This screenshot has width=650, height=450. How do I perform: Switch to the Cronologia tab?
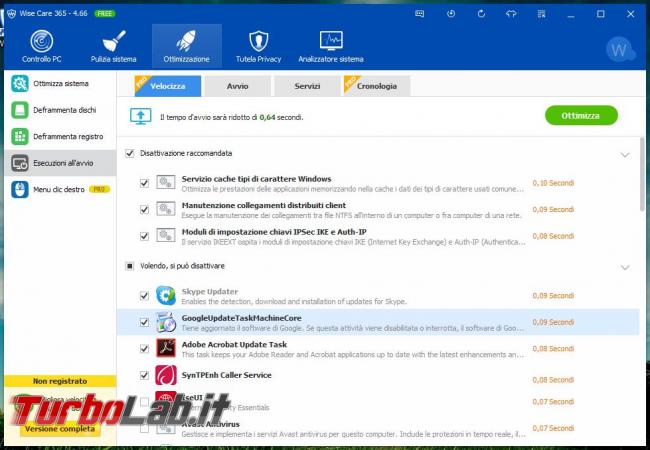pyautogui.click(x=377, y=86)
